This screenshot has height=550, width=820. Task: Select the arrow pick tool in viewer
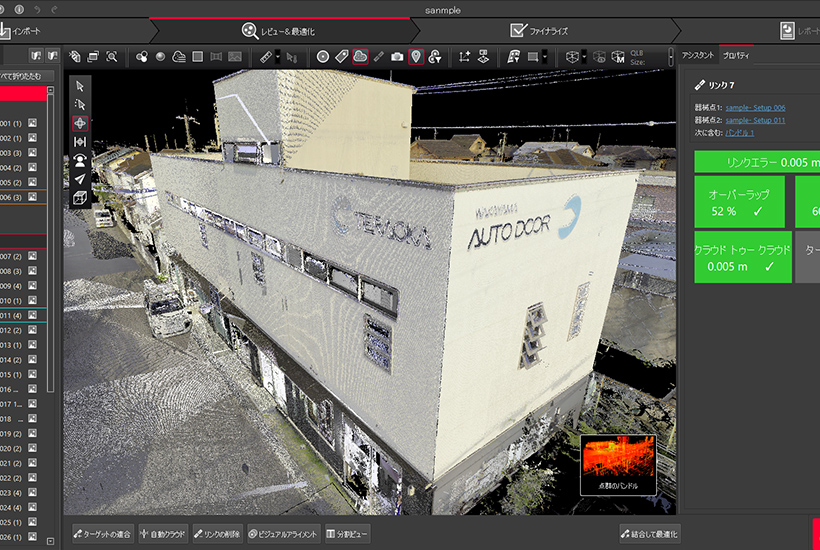tap(80, 86)
